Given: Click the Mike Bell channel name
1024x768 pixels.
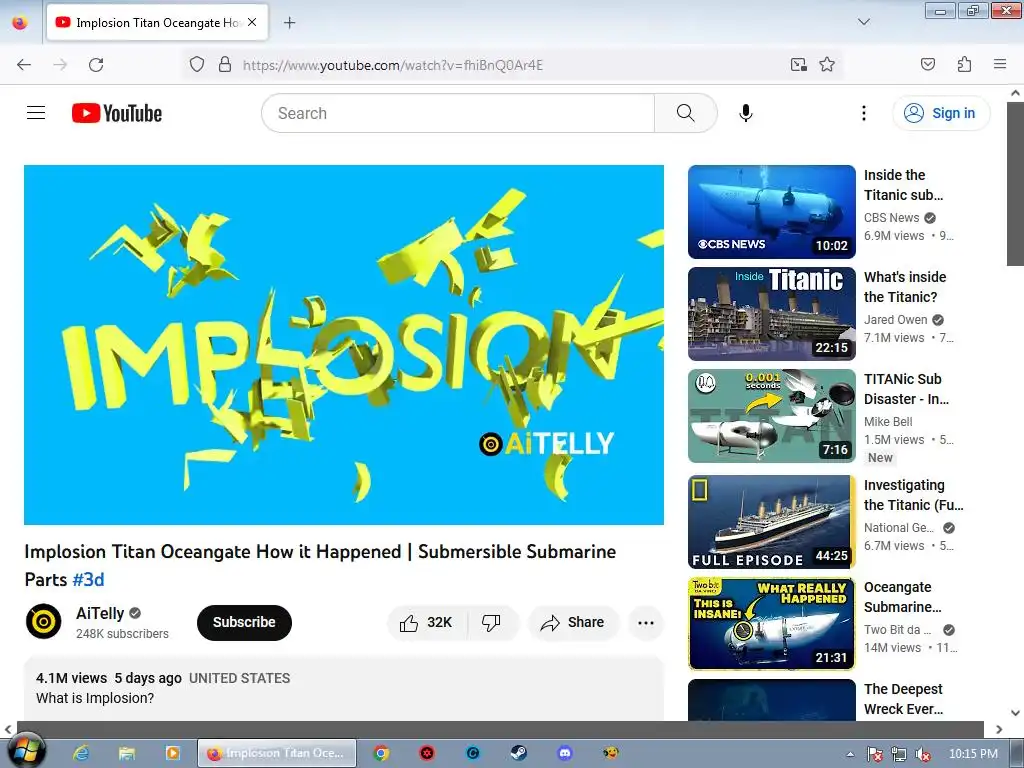Looking at the screenshot, I should (888, 422).
